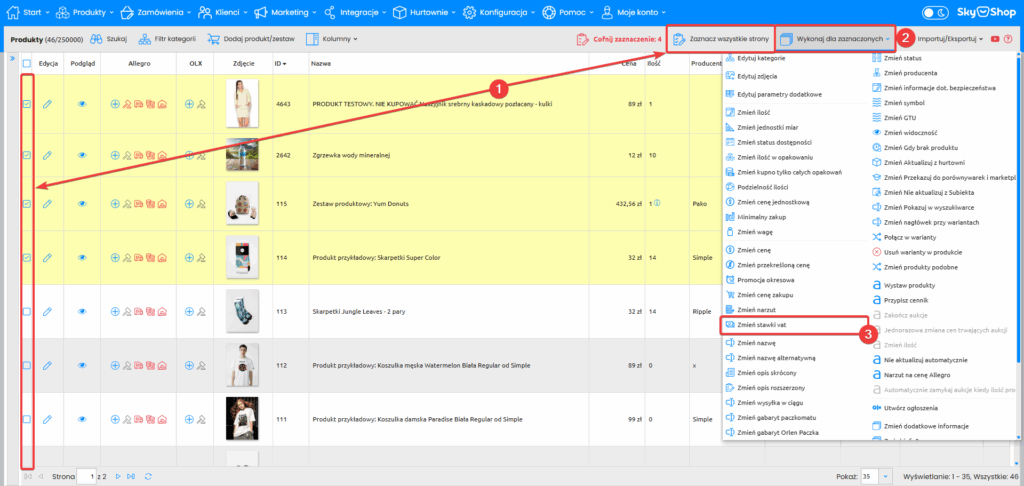Click the Allegro add icon for product 2642
Viewport: 1024px width, 486px height.
[x=115, y=155]
